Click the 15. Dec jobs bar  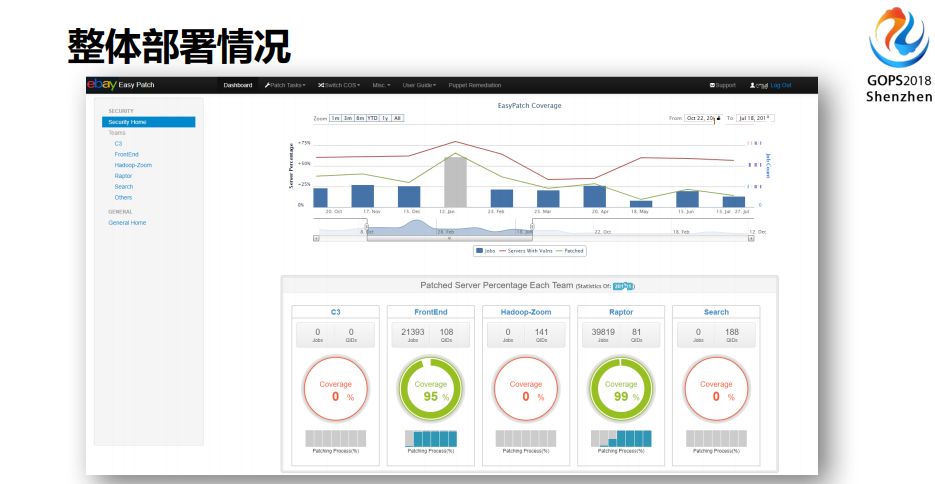coord(409,197)
